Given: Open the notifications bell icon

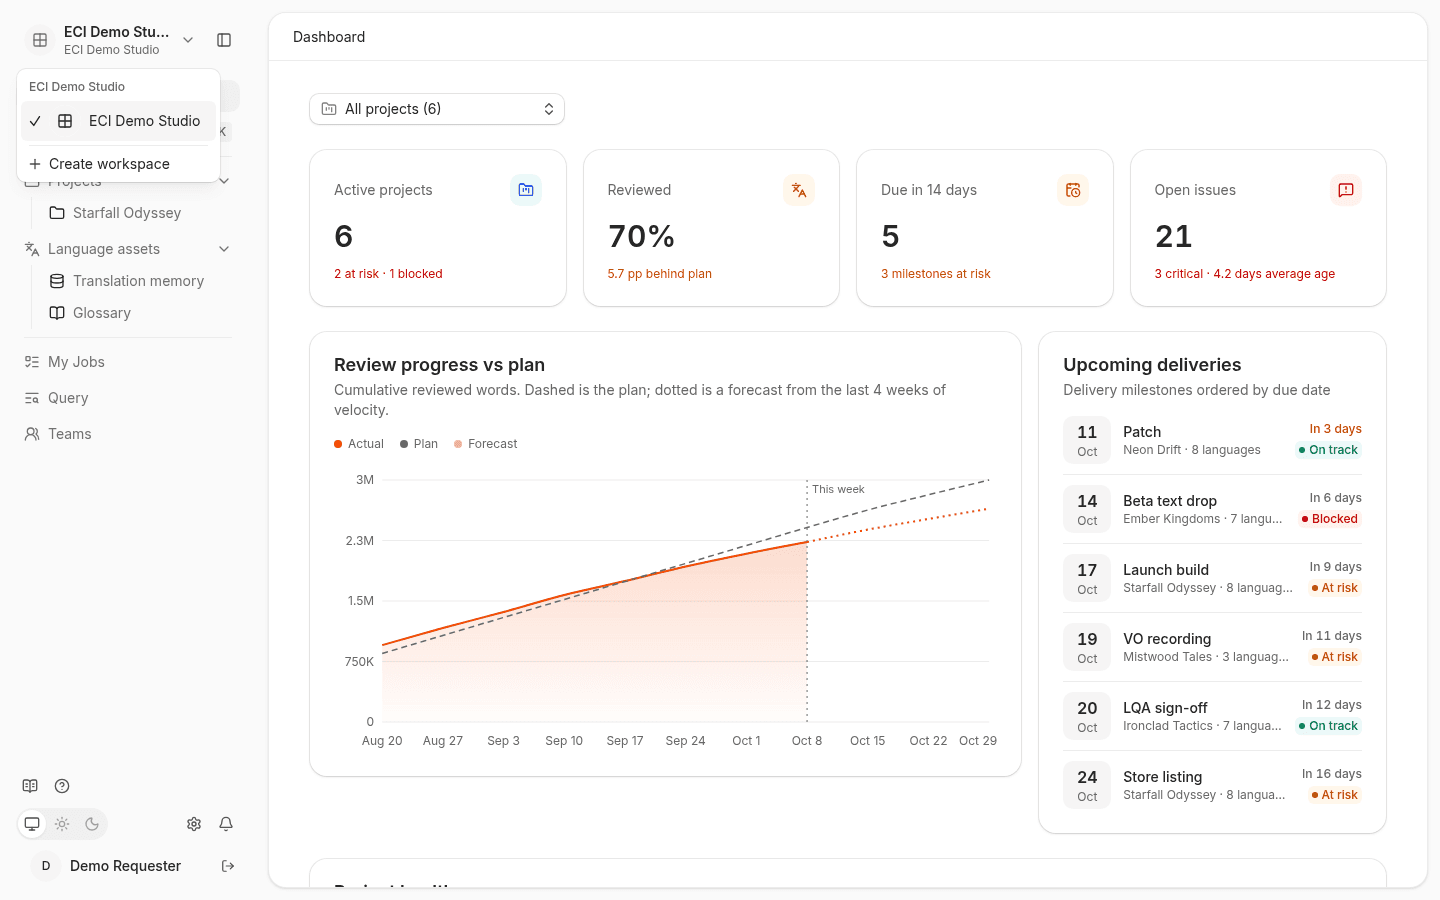Looking at the screenshot, I should coord(226,824).
